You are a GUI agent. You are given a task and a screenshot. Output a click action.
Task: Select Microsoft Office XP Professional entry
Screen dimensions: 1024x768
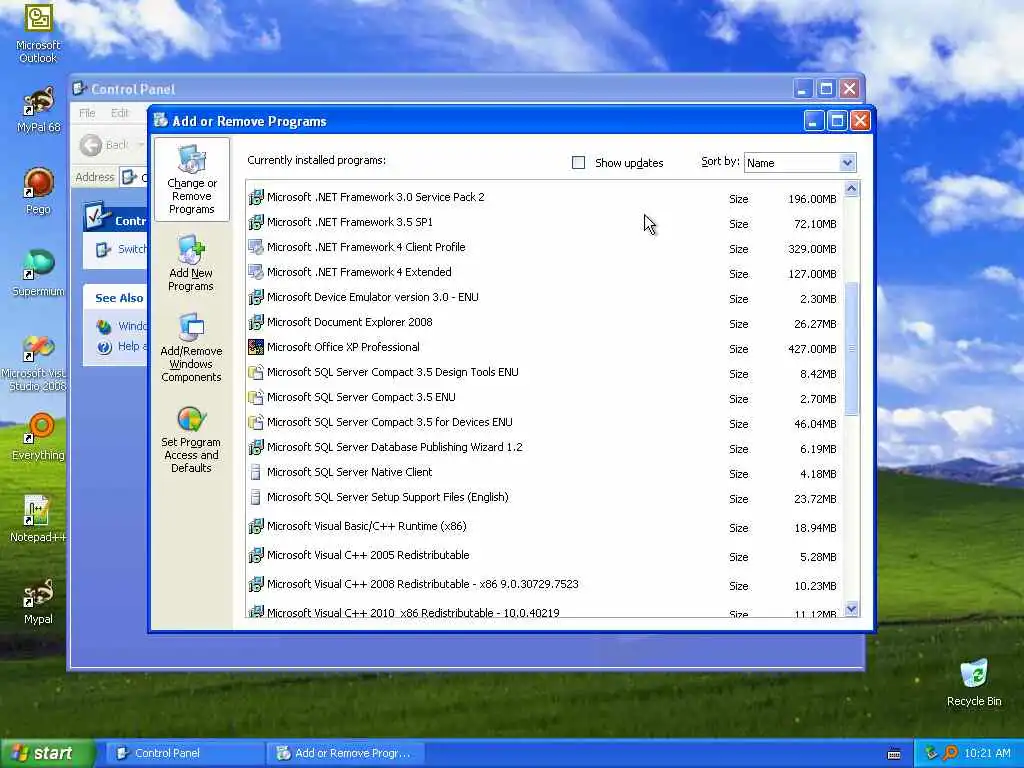pos(544,347)
